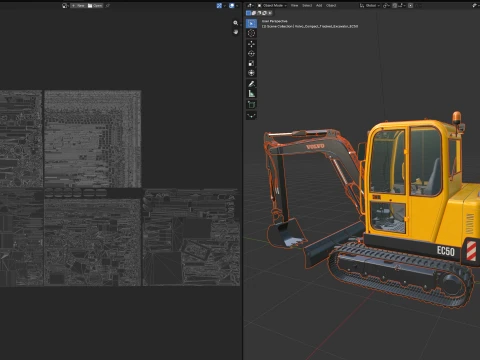The height and width of the screenshot is (360, 480).
Task: Open the image browse dropdown in UV editor
Action: coord(65,6)
